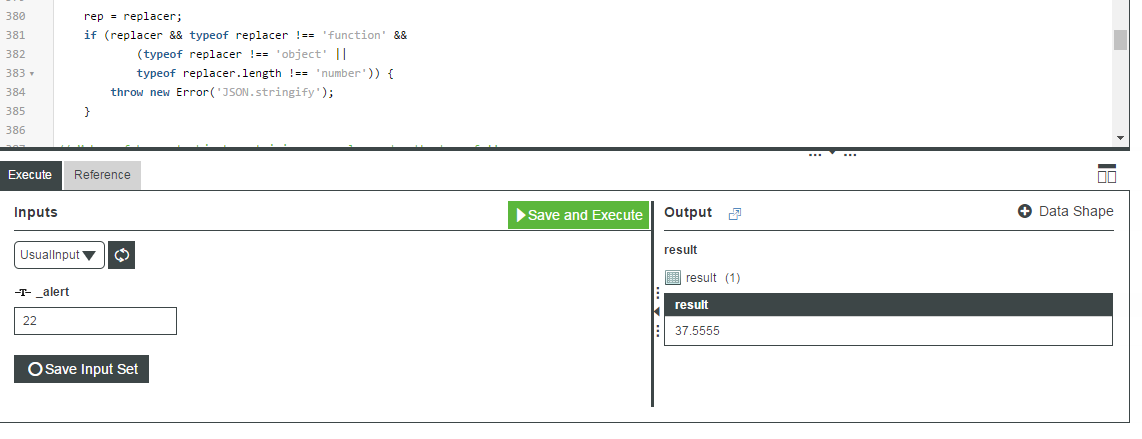Select the 37.5555 result cell
Screen dimensions: 1142x439
888,331
